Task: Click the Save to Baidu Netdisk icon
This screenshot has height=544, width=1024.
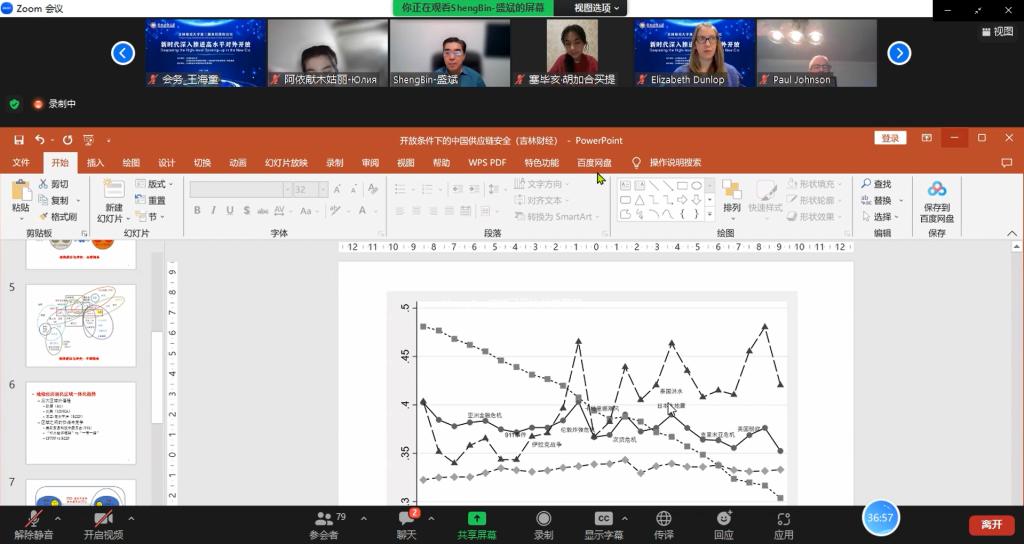Action: point(937,190)
